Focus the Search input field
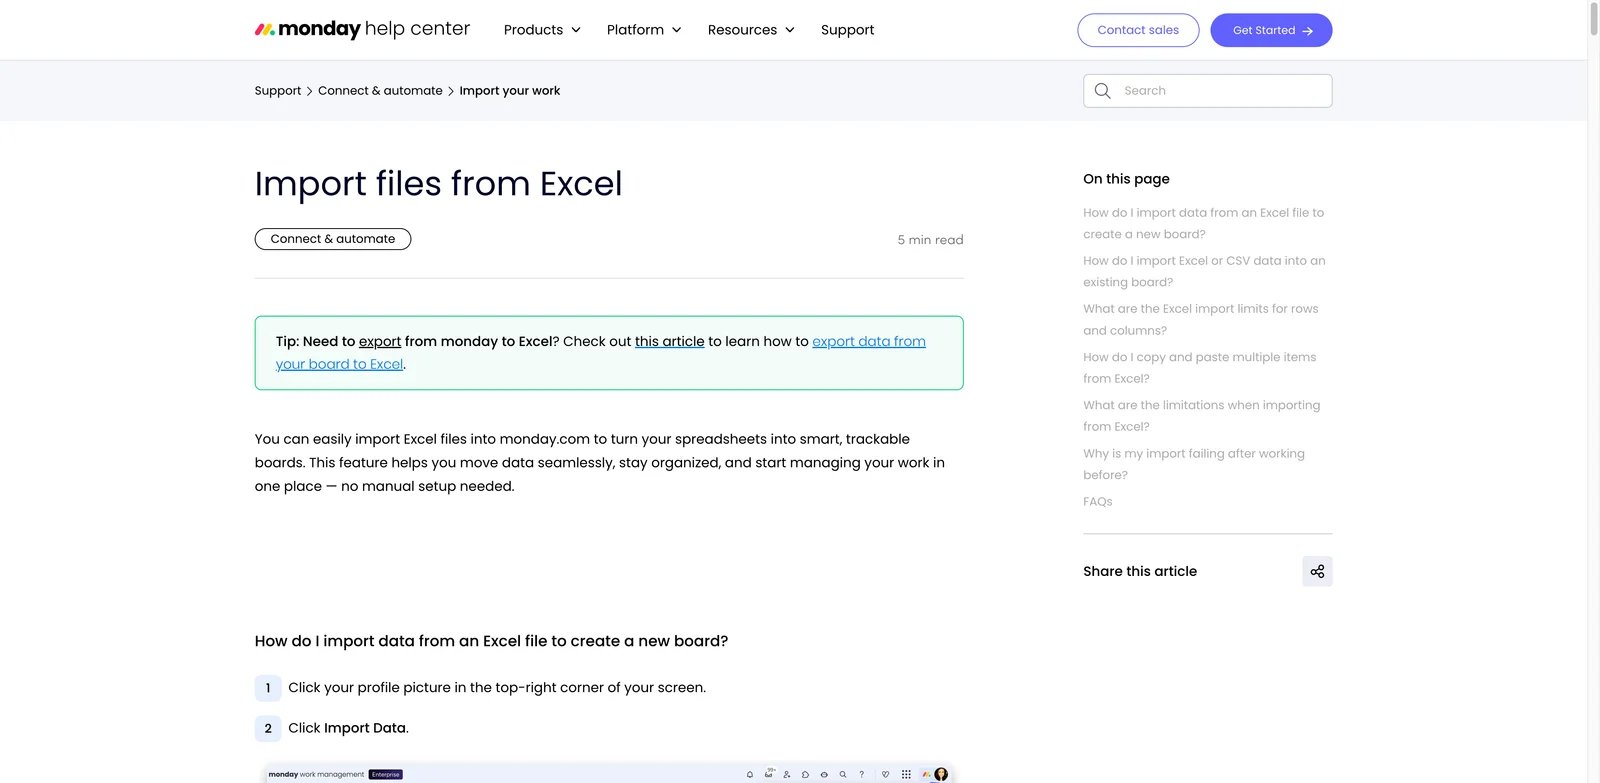The image size is (1600, 783). coord(1207,91)
